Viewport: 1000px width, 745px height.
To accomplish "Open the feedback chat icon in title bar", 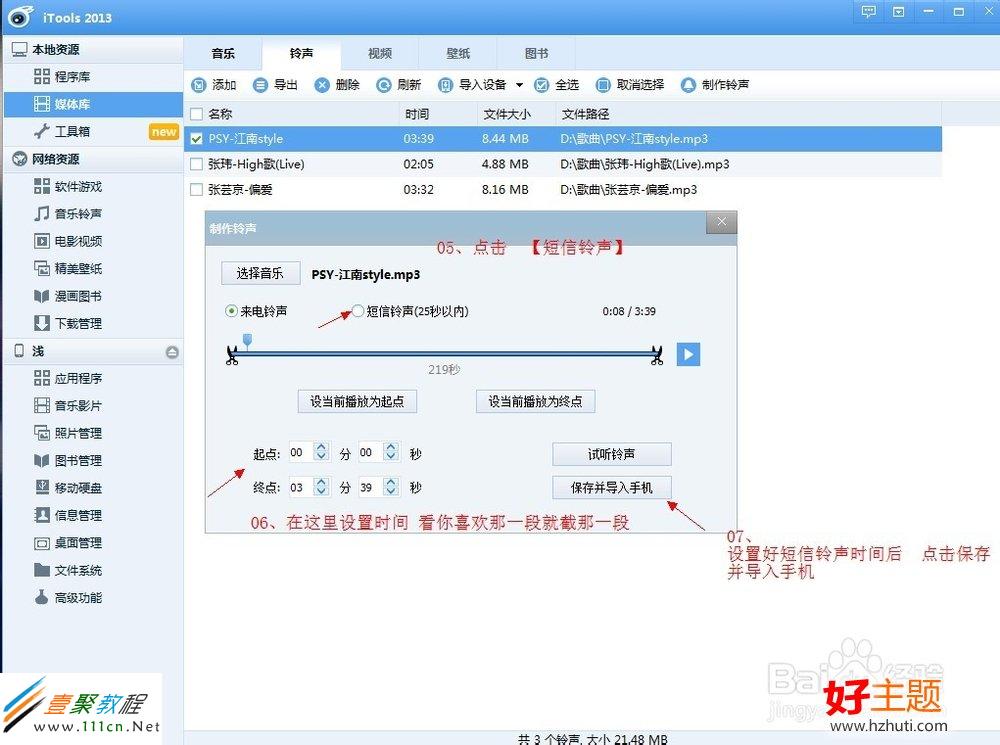I will pyautogui.click(x=869, y=11).
